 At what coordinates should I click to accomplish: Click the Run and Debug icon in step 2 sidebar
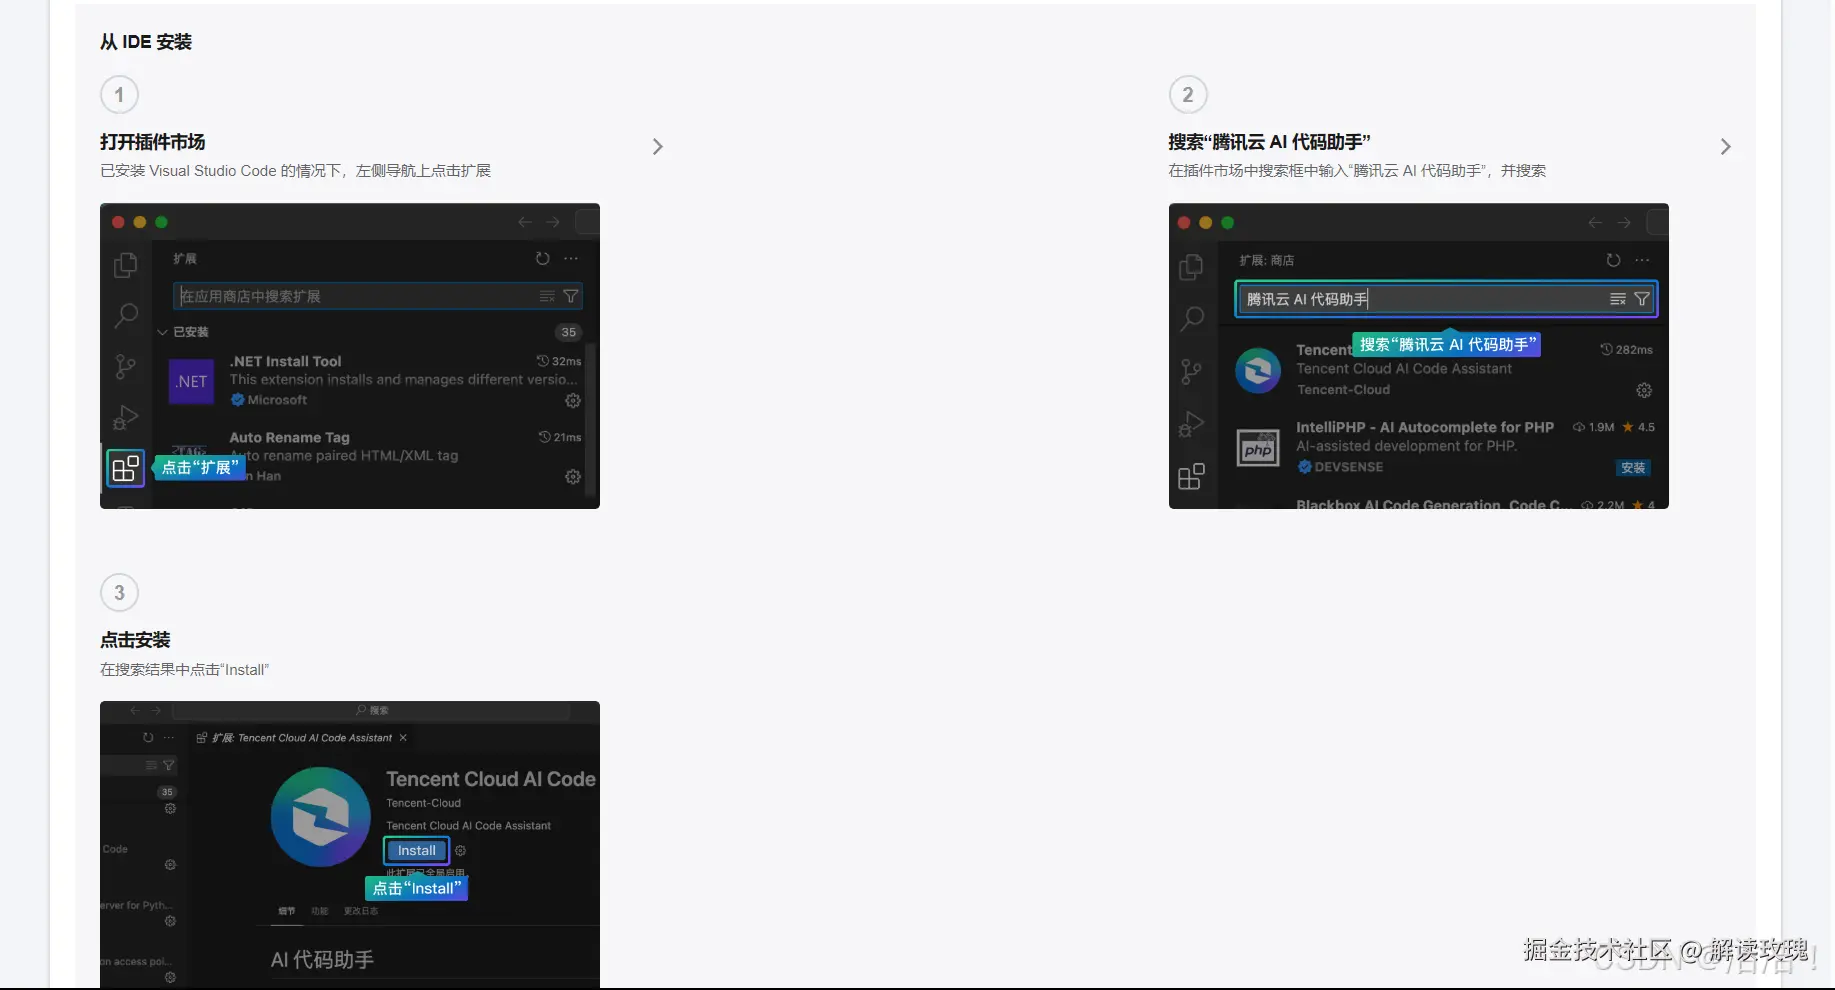tap(1191, 424)
